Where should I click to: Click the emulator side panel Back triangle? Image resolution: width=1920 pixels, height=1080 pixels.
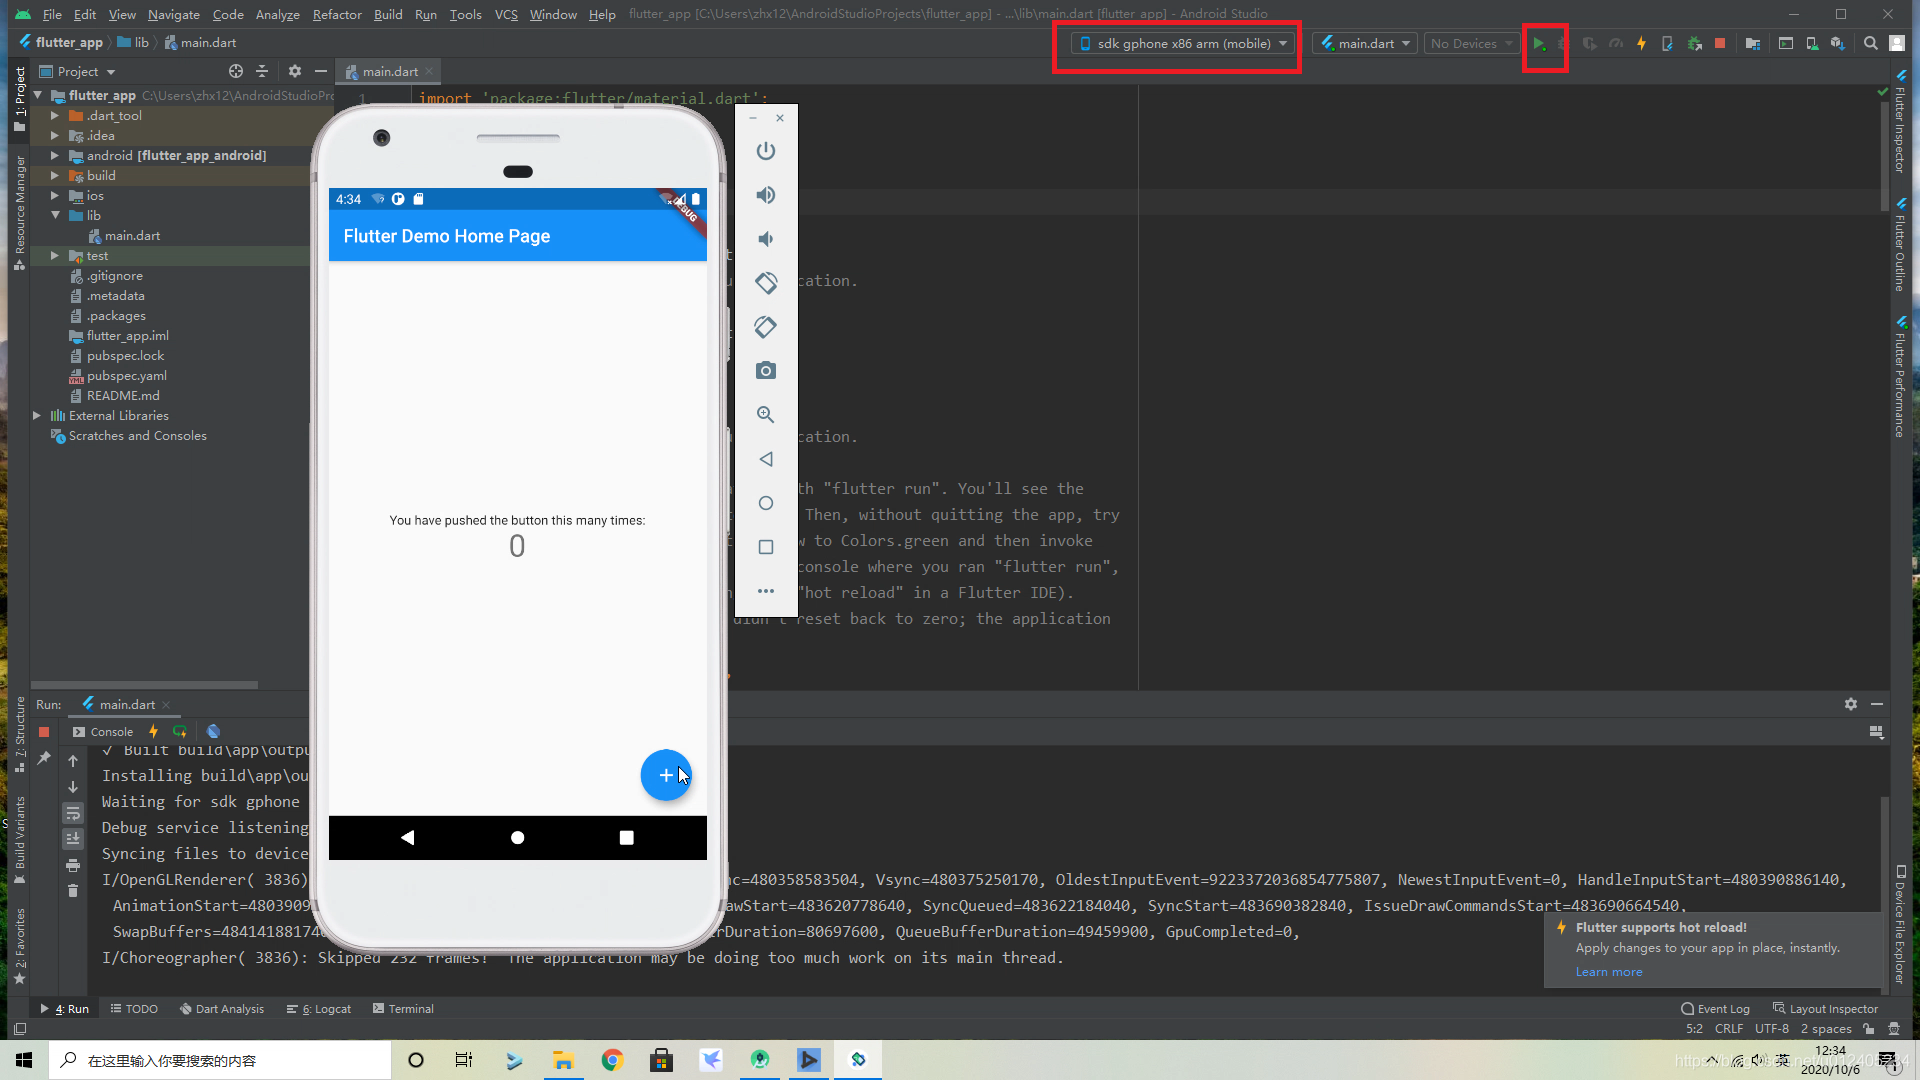point(766,459)
